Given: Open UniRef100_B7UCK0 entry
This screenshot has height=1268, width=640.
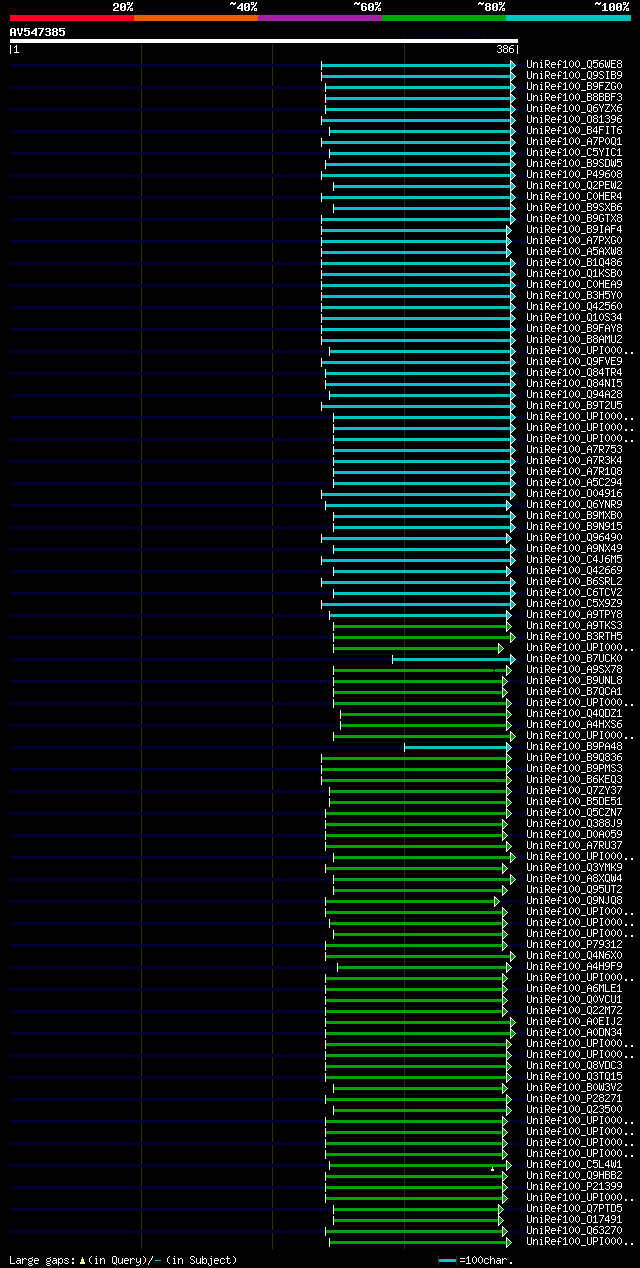Looking at the screenshot, I should (x=575, y=658).
